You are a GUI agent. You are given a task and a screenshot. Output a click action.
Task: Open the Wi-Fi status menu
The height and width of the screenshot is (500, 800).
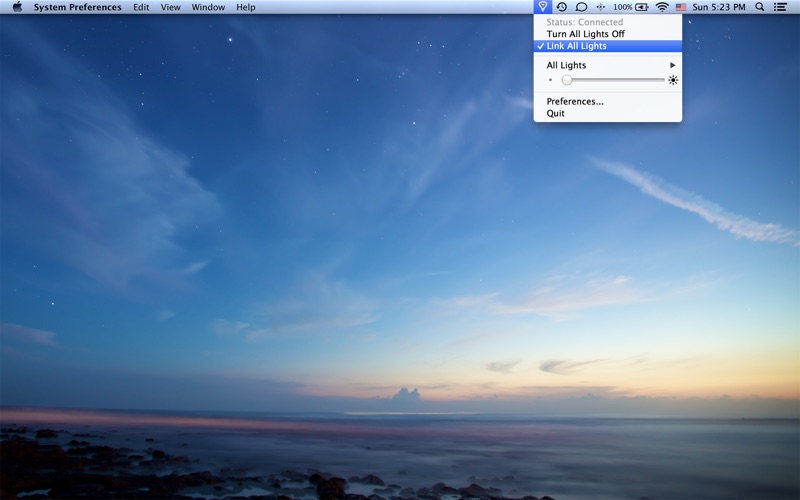[662, 7]
